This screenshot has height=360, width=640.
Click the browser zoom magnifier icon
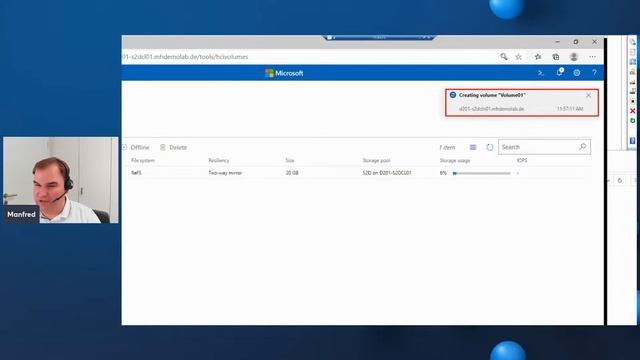(x=504, y=57)
